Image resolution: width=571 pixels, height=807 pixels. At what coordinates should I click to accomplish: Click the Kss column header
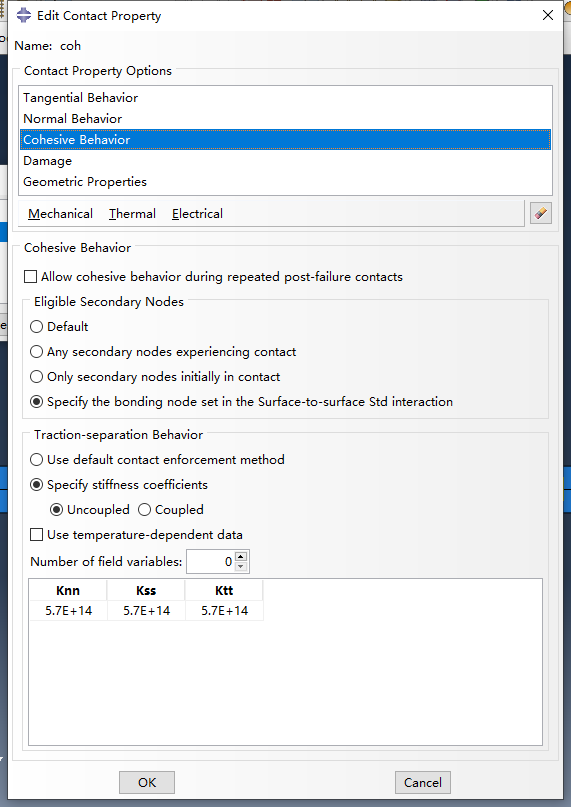pos(146,590)
